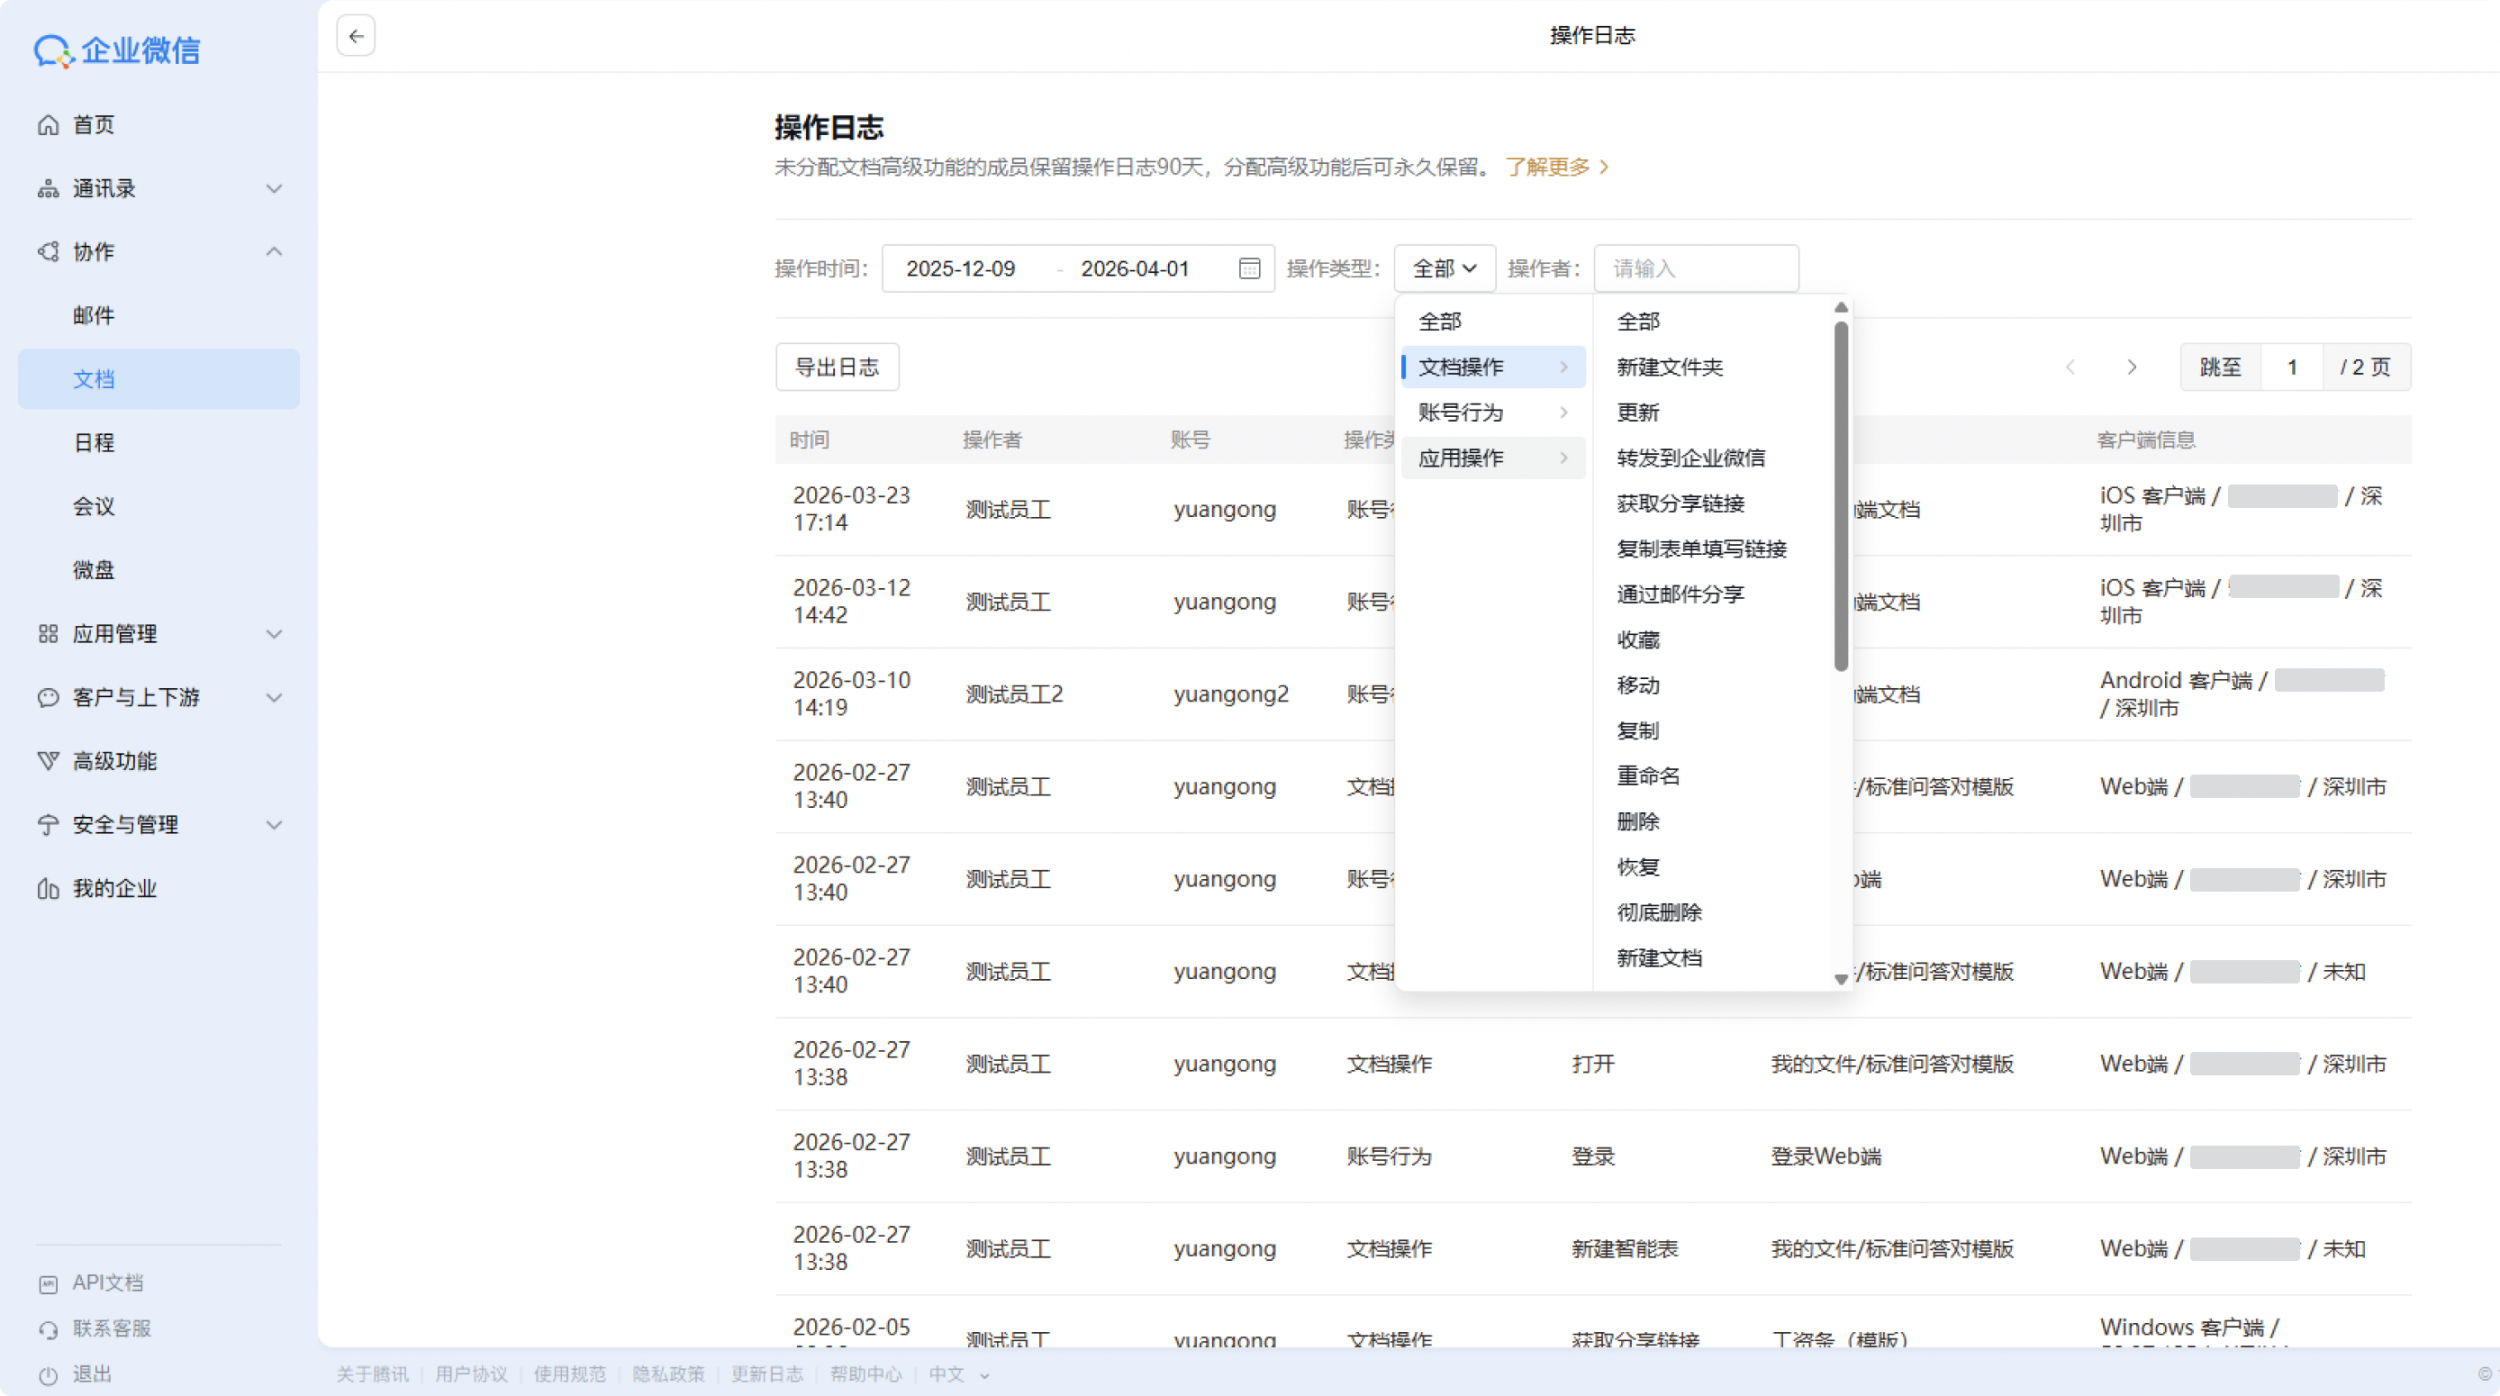
Task: Click the 隐私政策 footer link
Action: 668,1375
